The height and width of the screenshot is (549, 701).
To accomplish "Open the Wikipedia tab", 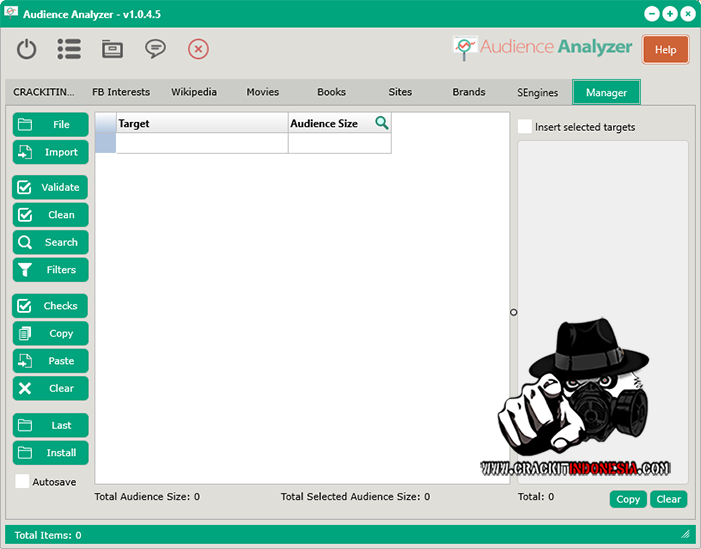I will click(x=194, y=92).
